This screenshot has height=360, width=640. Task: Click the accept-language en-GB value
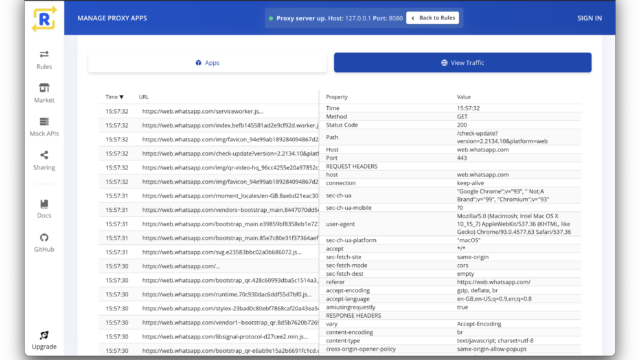(x=494, y=299)
